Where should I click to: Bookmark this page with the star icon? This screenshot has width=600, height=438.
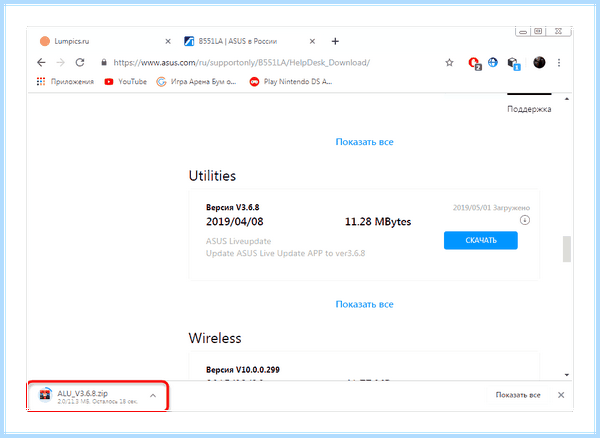pyautogui.click(x=449, y=62)
